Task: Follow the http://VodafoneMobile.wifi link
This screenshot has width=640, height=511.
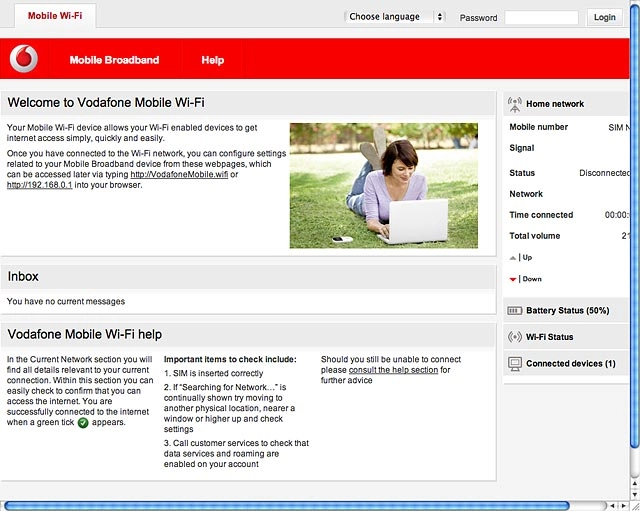Action: click(179, 175)
